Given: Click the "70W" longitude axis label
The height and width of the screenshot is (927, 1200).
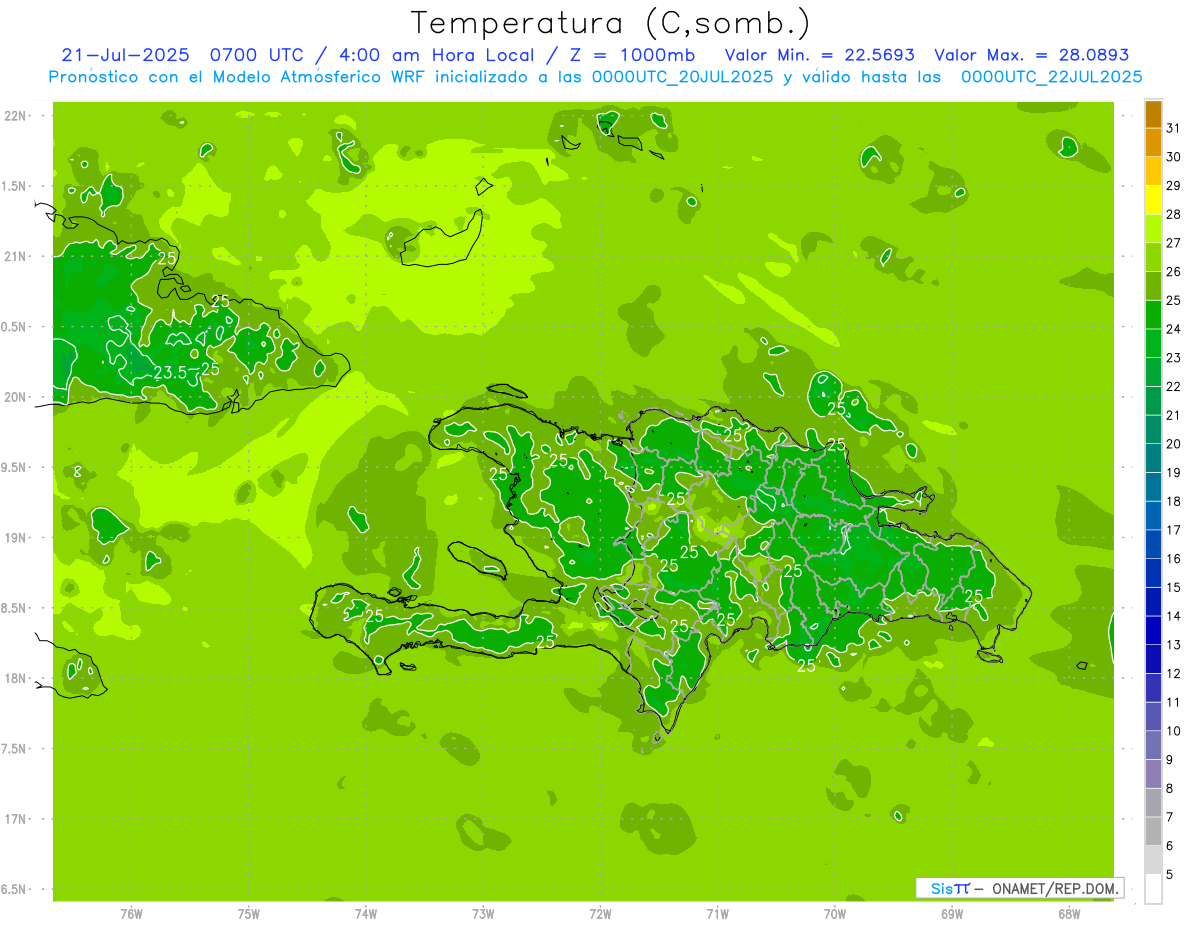Looking at the screenshot, I should point(835,914).
